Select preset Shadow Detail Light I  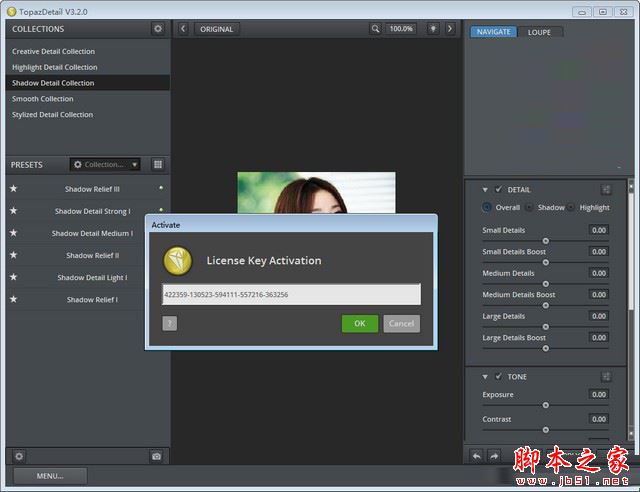click(x=92, y=277)
